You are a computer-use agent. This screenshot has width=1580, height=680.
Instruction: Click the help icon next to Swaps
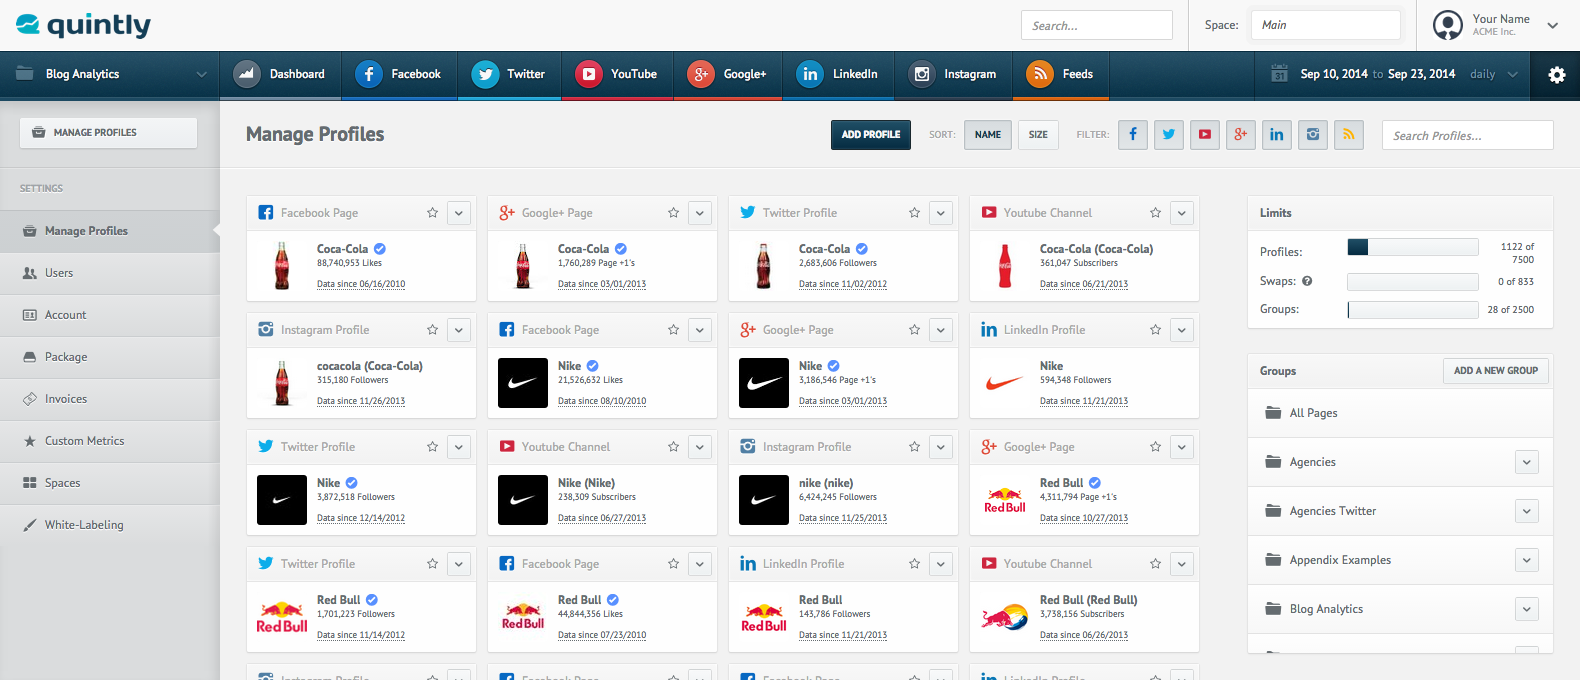pyautogui.click(x=1307, y=281)
